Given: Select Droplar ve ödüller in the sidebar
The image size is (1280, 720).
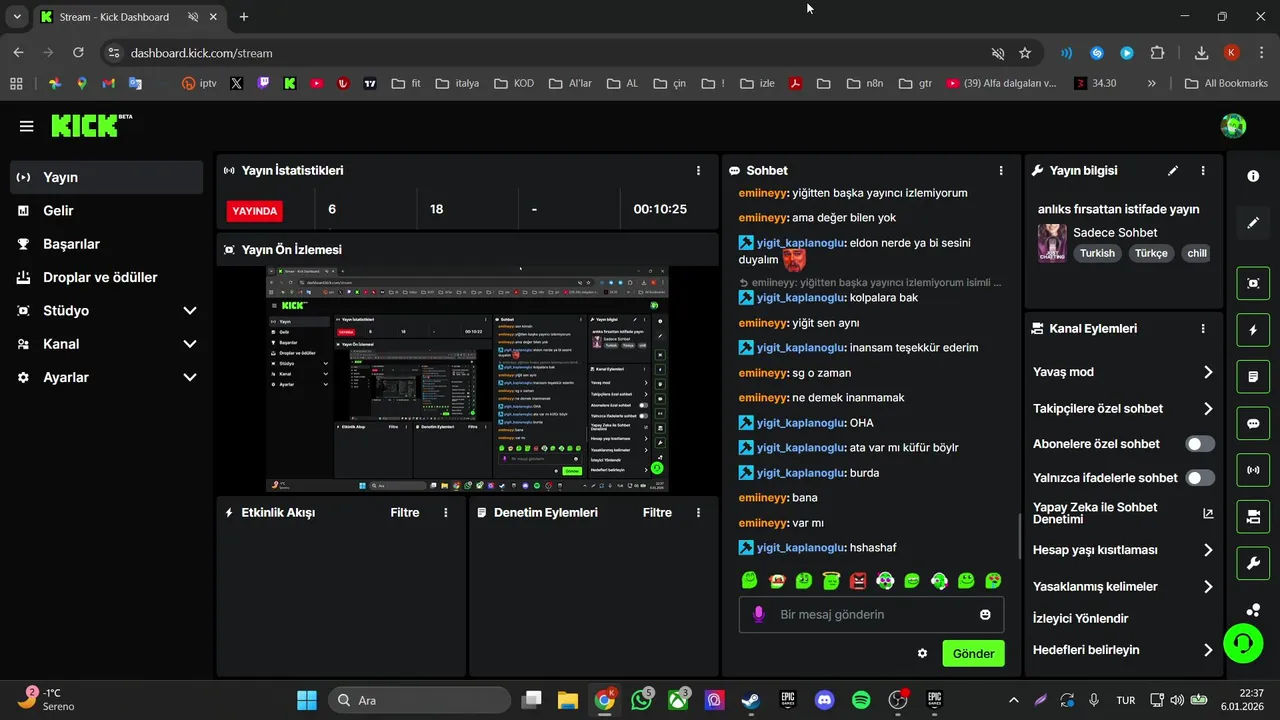Looking at the screenshot, I should pyautogui.click(x=107, y=277).
